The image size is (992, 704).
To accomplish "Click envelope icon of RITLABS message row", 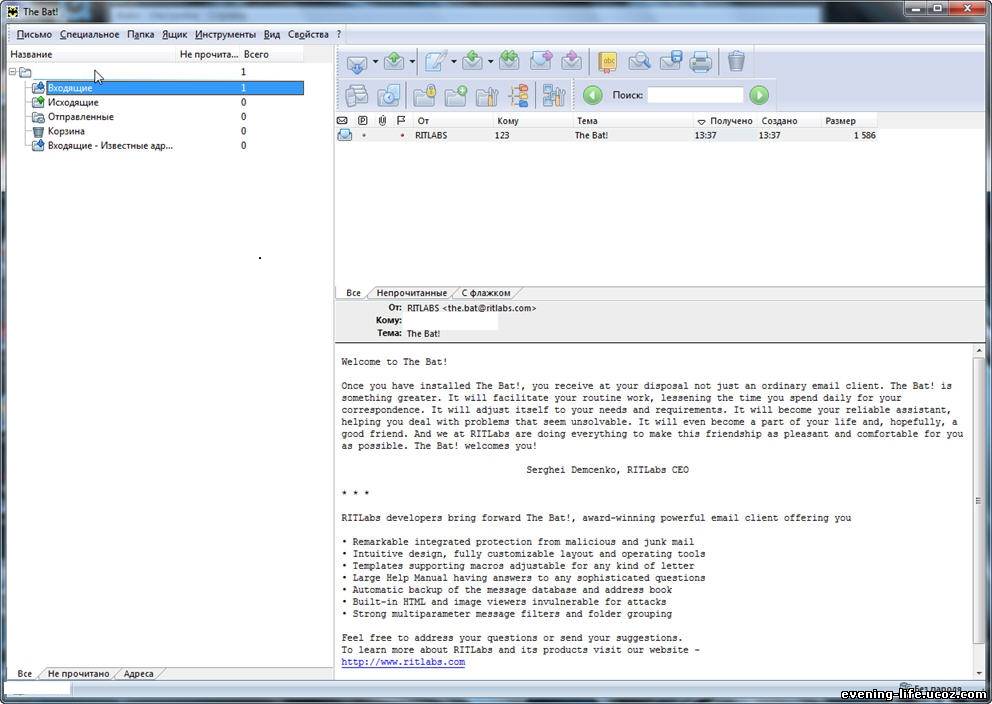I will (x=344, y=135).
